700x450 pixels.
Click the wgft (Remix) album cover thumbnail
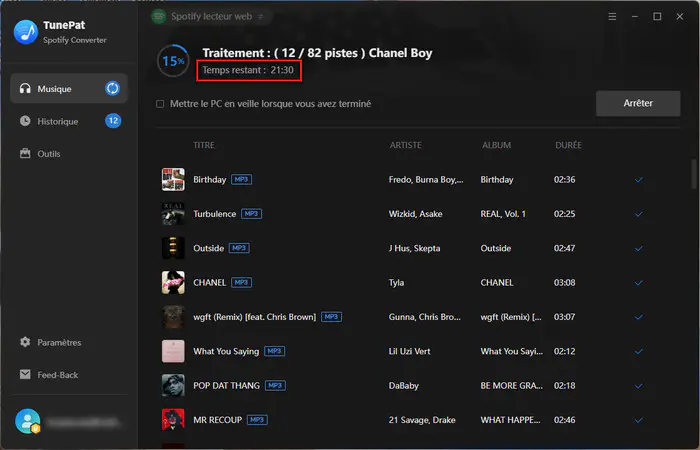coord(173,317)
